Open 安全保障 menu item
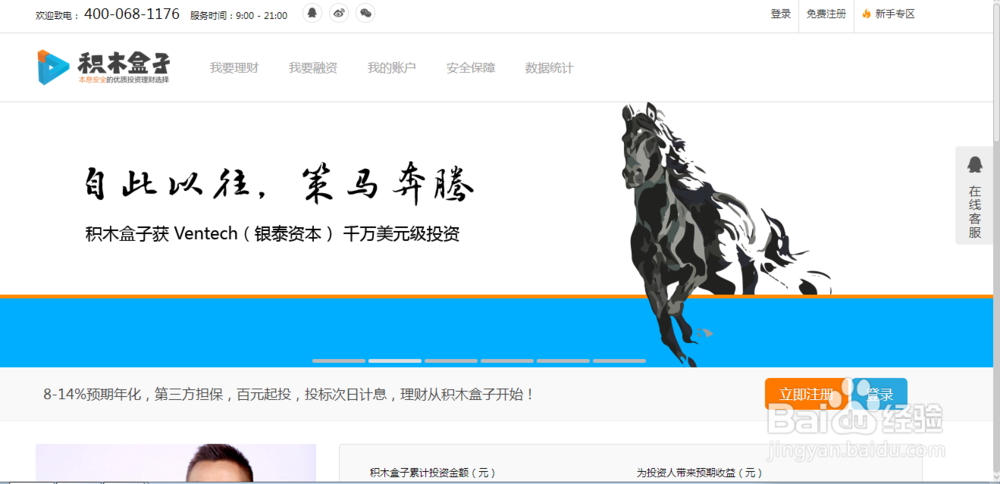Viewport: 1000px width, 484px height. click(x=471, y=68)
